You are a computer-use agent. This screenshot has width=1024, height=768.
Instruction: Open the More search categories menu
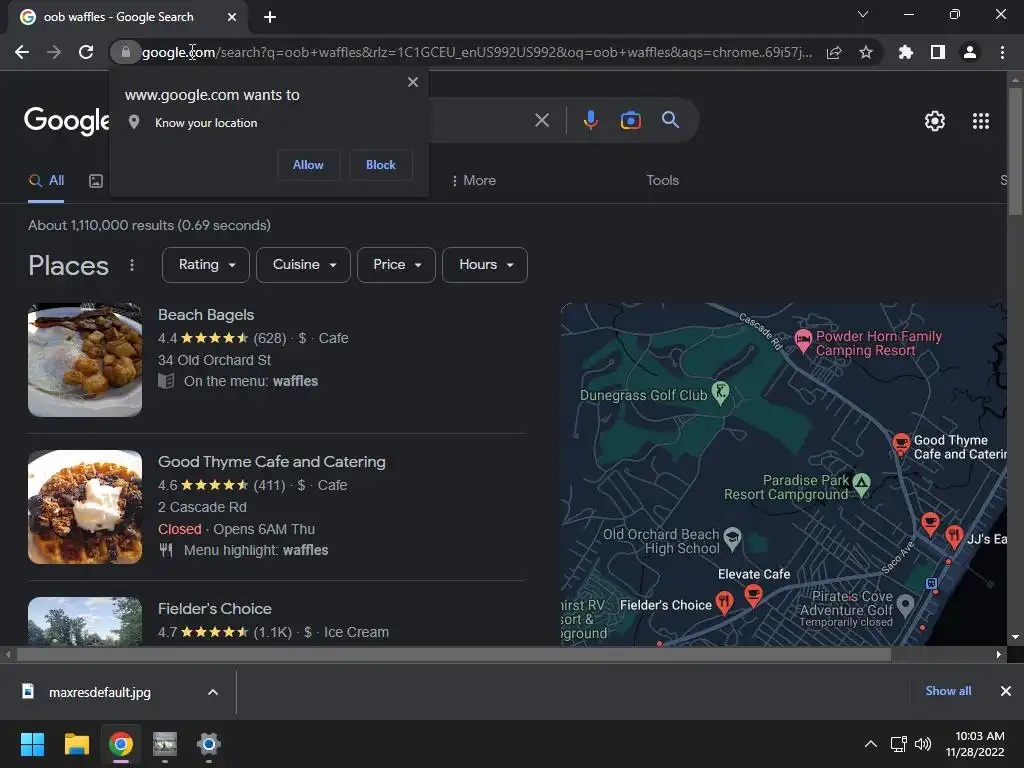click(473, 180)
